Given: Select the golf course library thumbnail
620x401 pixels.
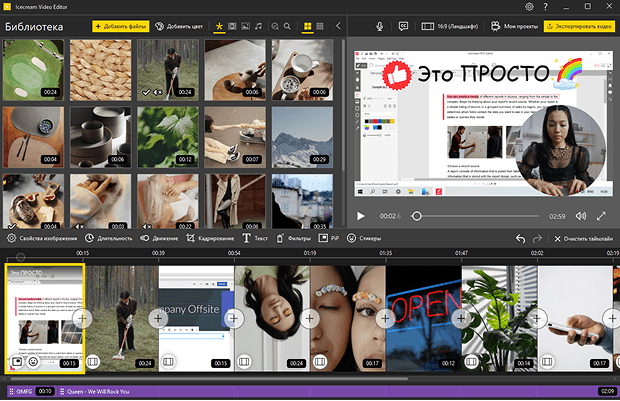Looking at the screenshot, I should [x=33, y=70].
